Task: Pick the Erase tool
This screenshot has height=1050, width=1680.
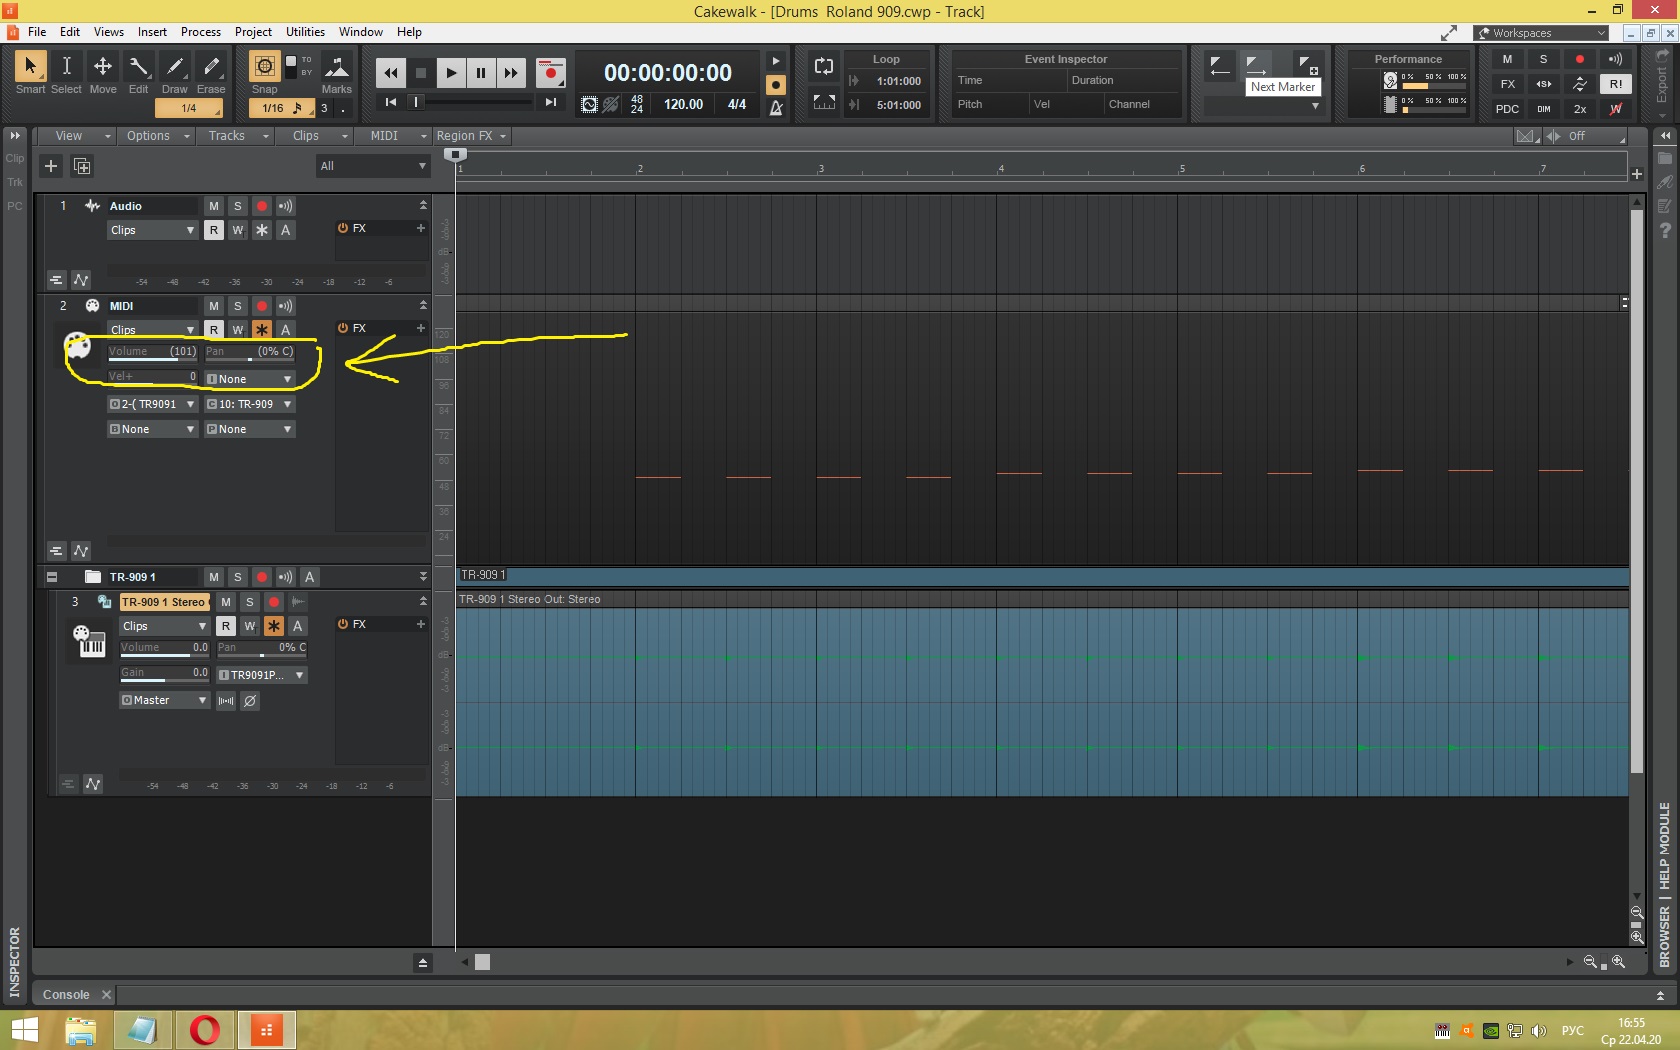Action: [211, 73]
